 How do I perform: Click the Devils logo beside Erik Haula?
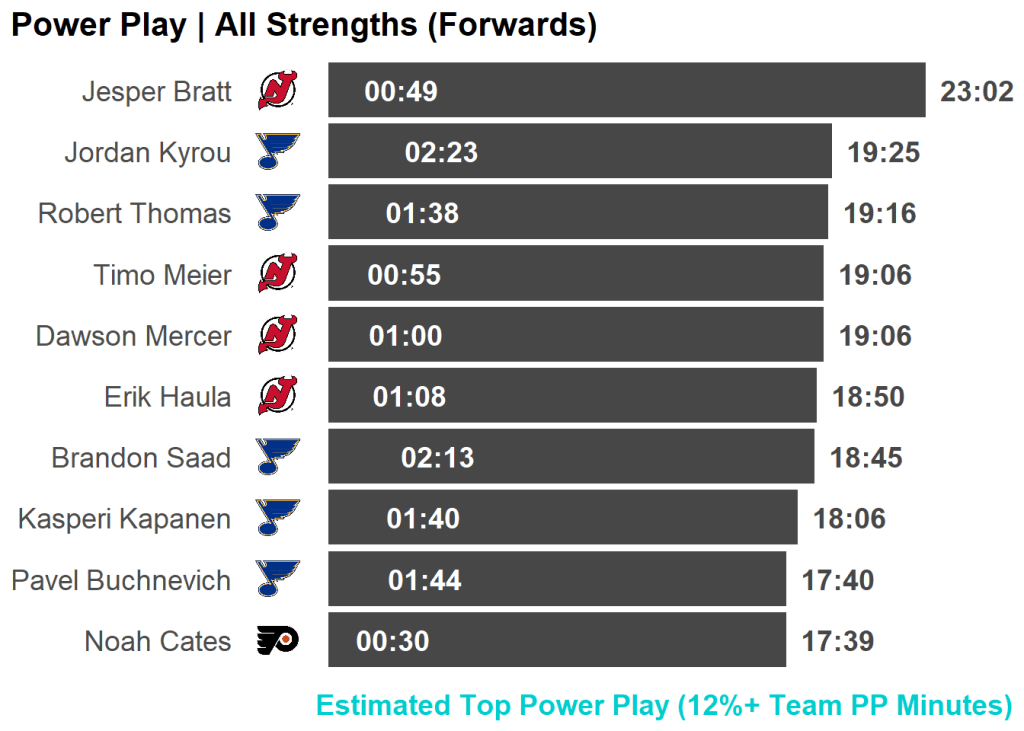(x=277, y=396)
